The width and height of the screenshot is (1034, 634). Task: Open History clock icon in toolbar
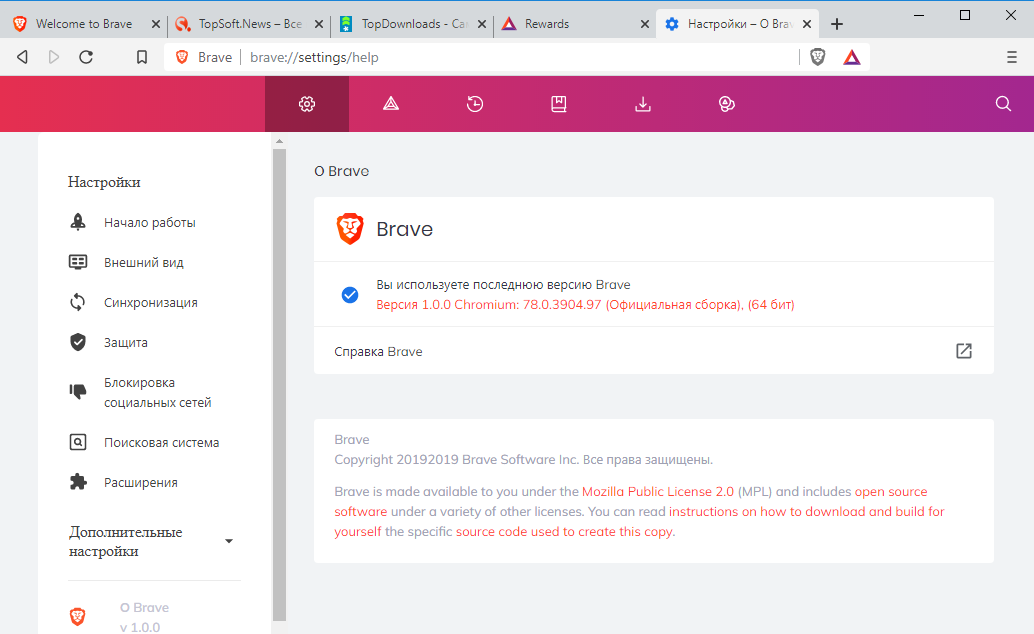click(x=475, y=104)
